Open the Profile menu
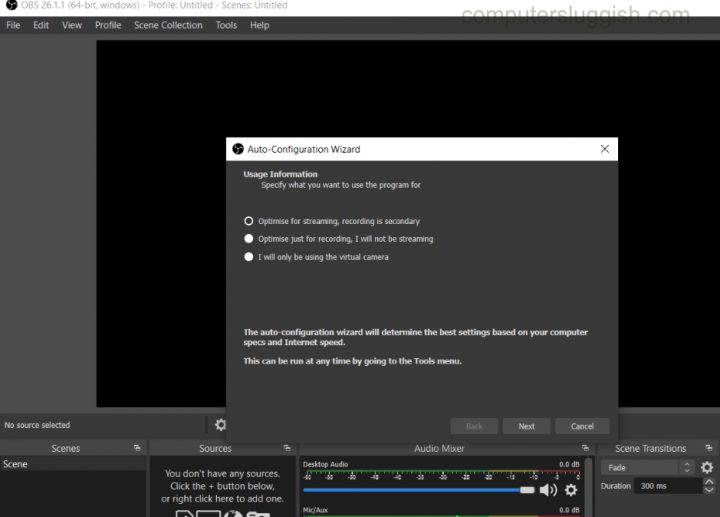Viewport: 720px width, 517px height. 108,25
